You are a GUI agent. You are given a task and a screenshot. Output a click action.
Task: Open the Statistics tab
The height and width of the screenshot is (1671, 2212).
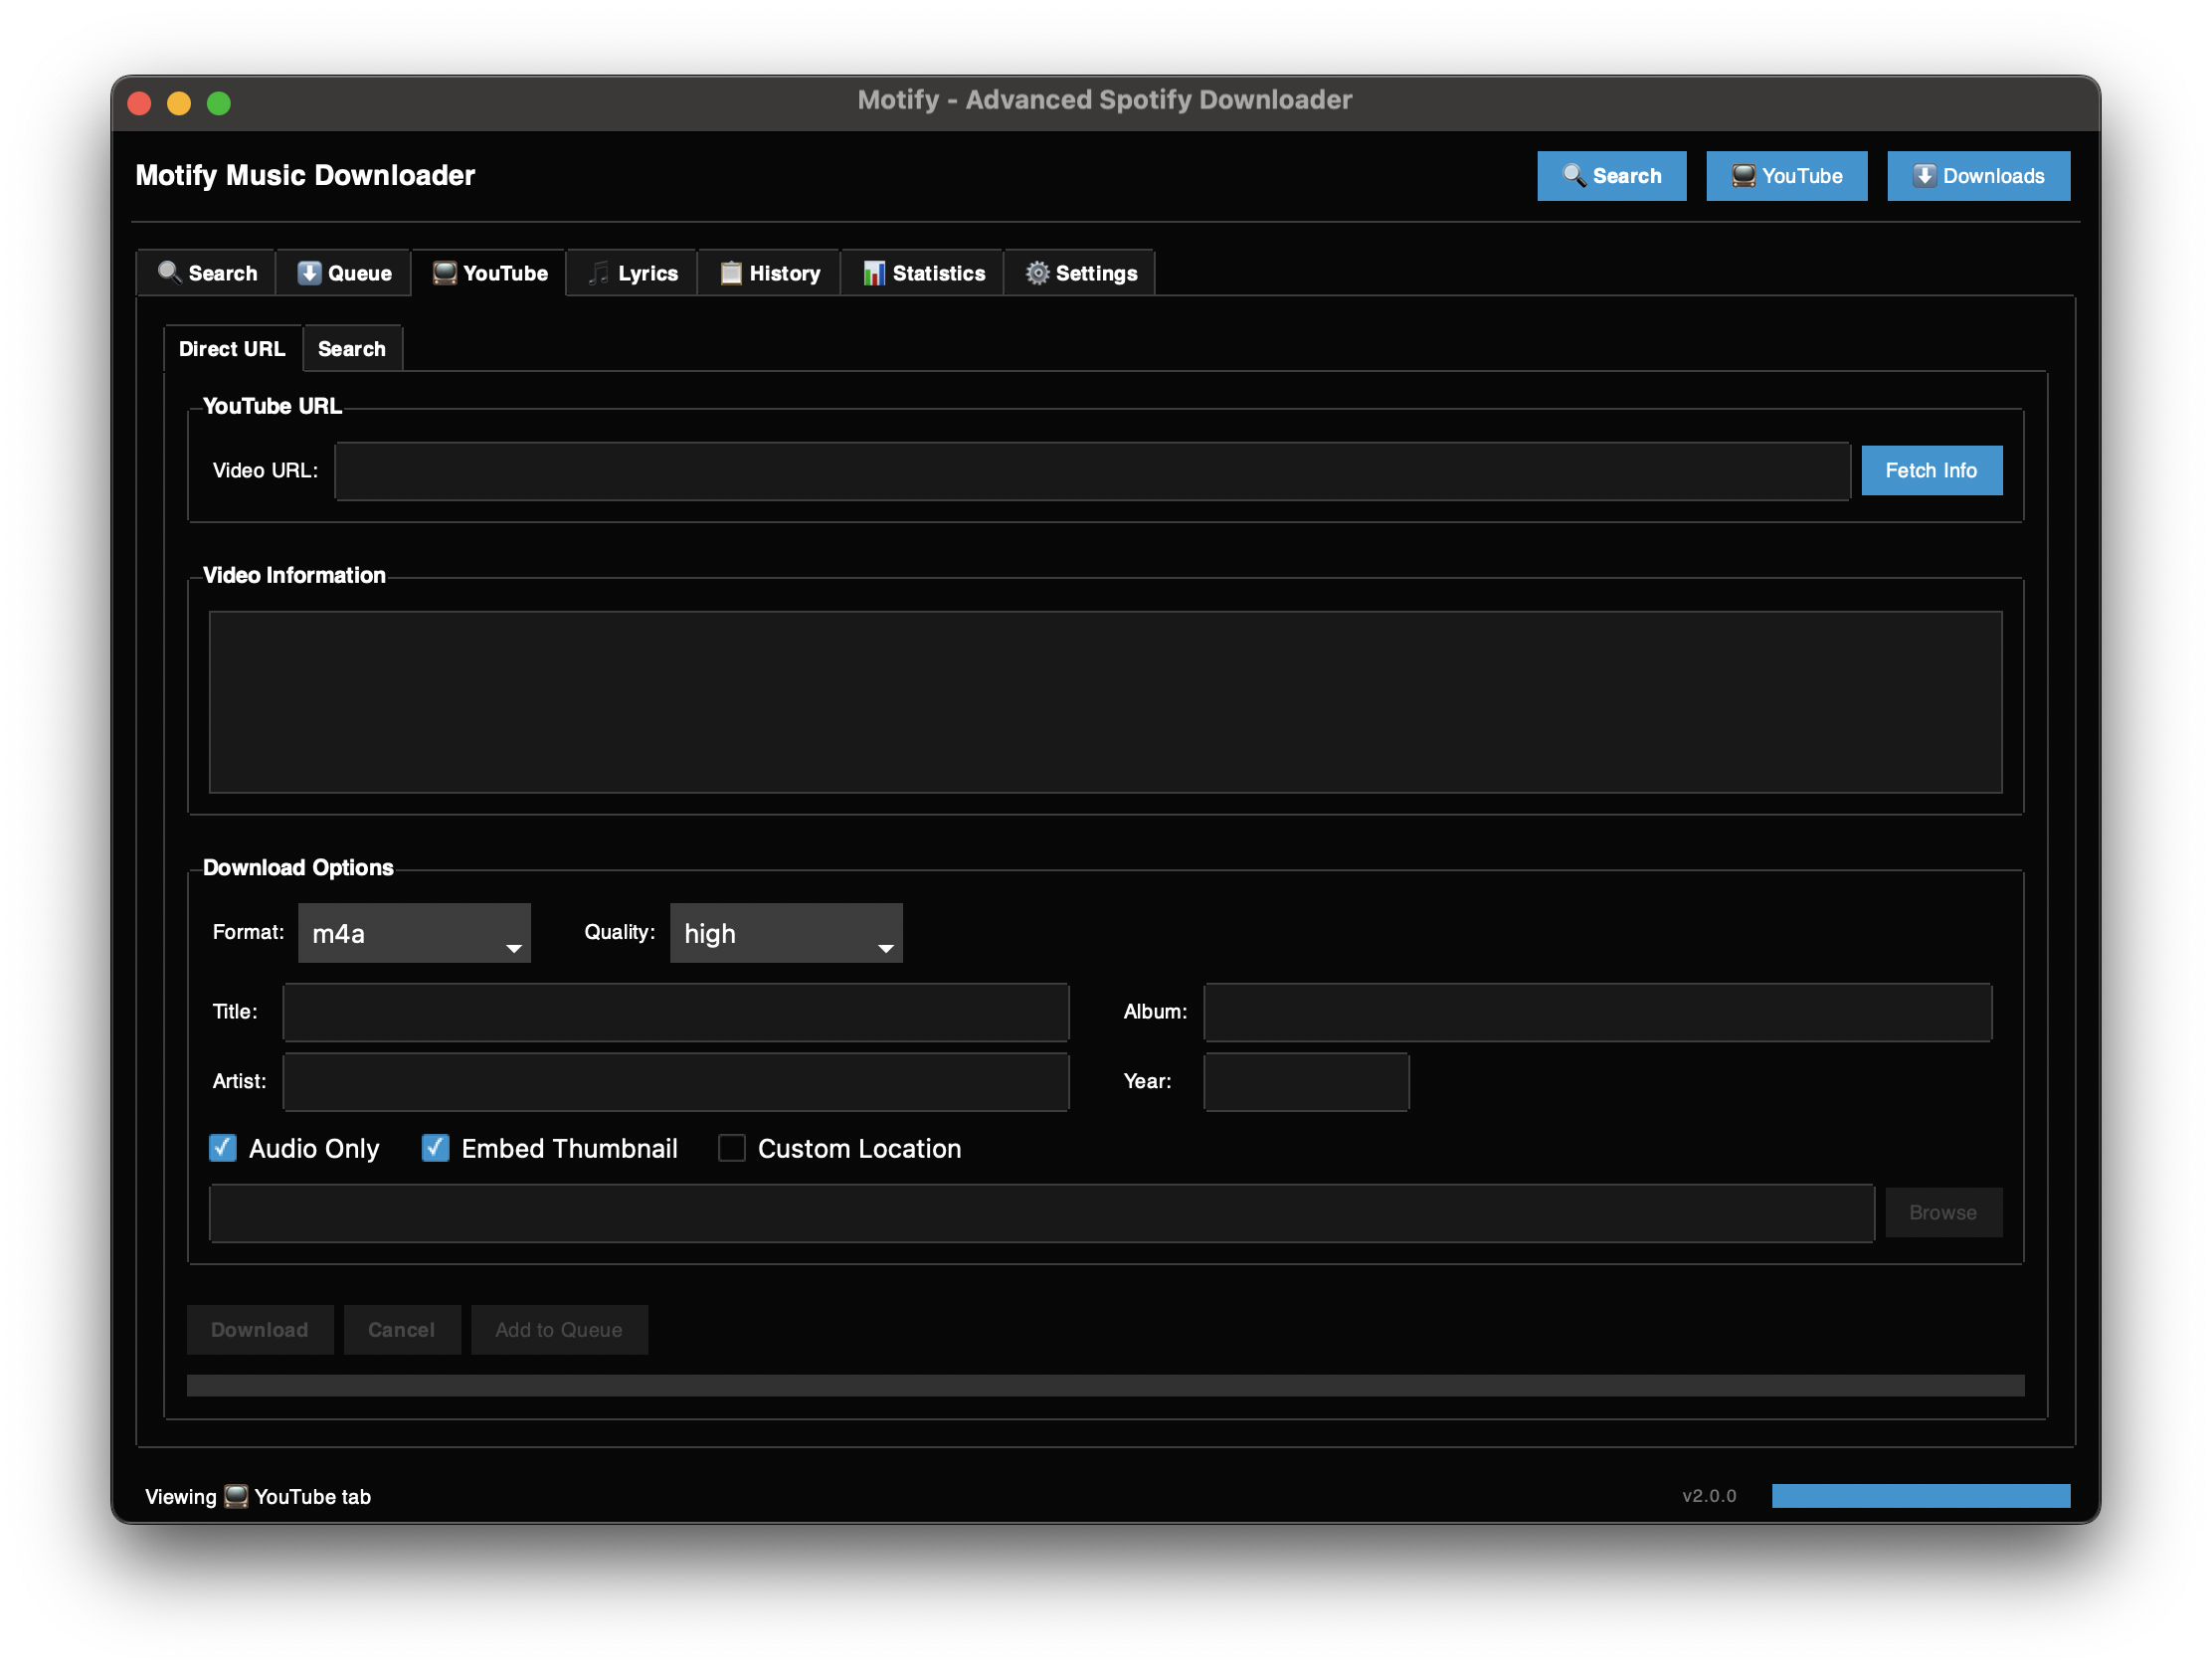tap(922, 273)
